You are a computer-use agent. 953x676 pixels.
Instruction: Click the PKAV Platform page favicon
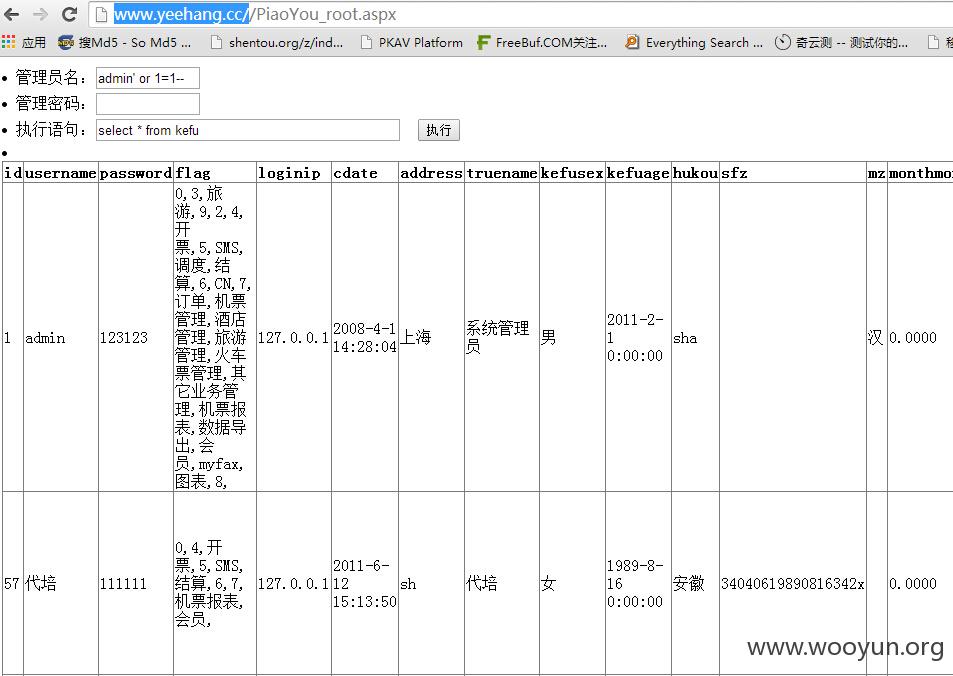[x=366, y=43]
